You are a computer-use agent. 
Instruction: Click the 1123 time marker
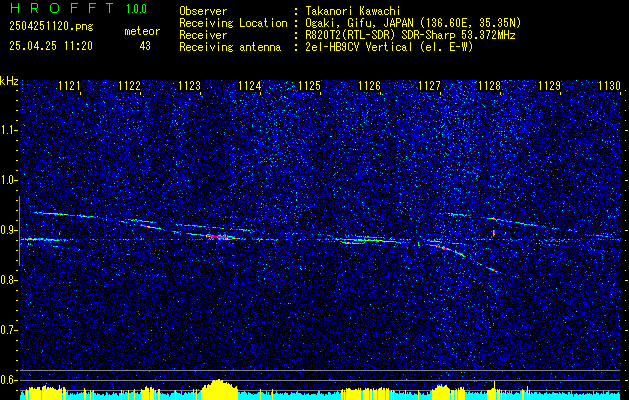[189, 86]
